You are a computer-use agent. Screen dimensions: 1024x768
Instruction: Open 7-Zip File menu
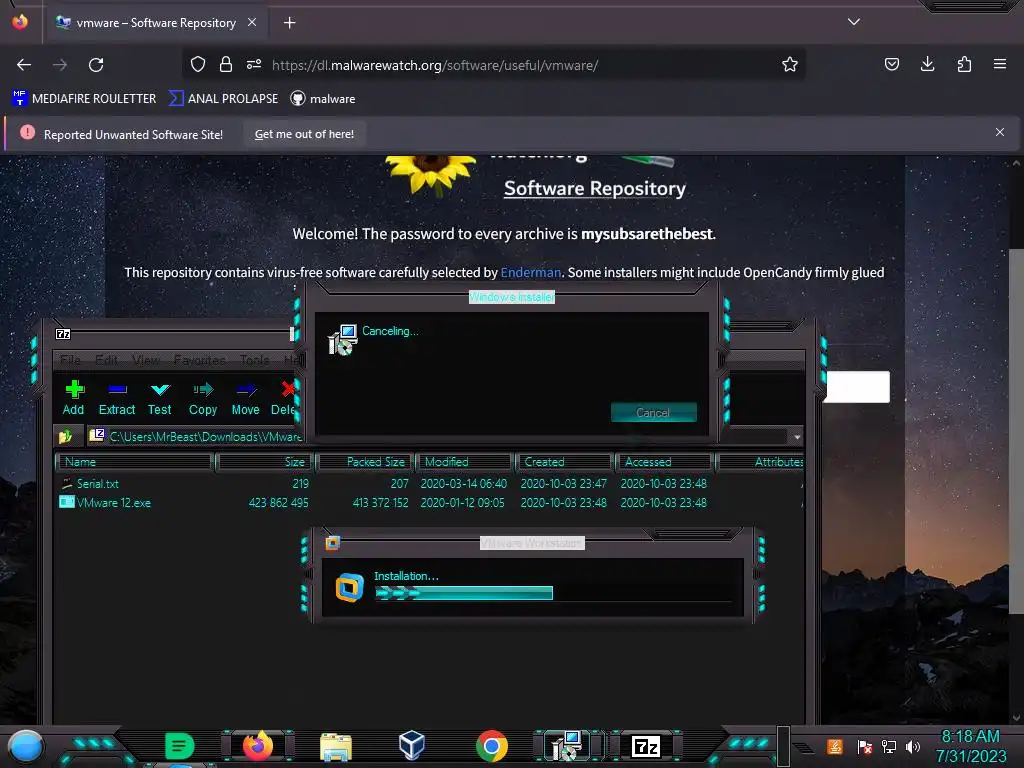tap(71, 360)
